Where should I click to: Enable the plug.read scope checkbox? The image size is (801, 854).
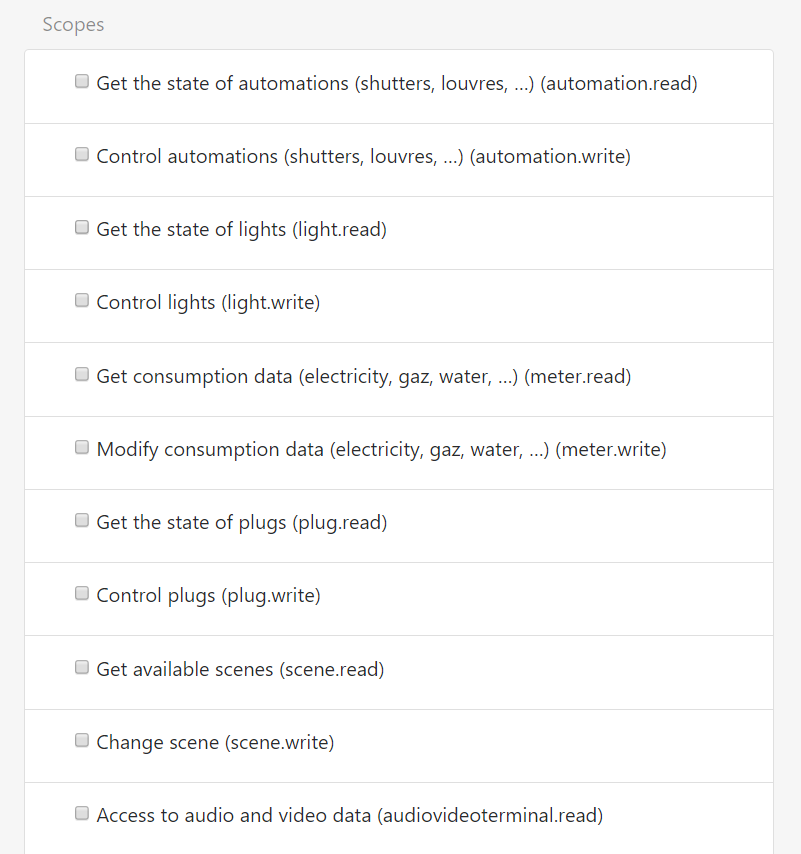click(x=81, y=520)
